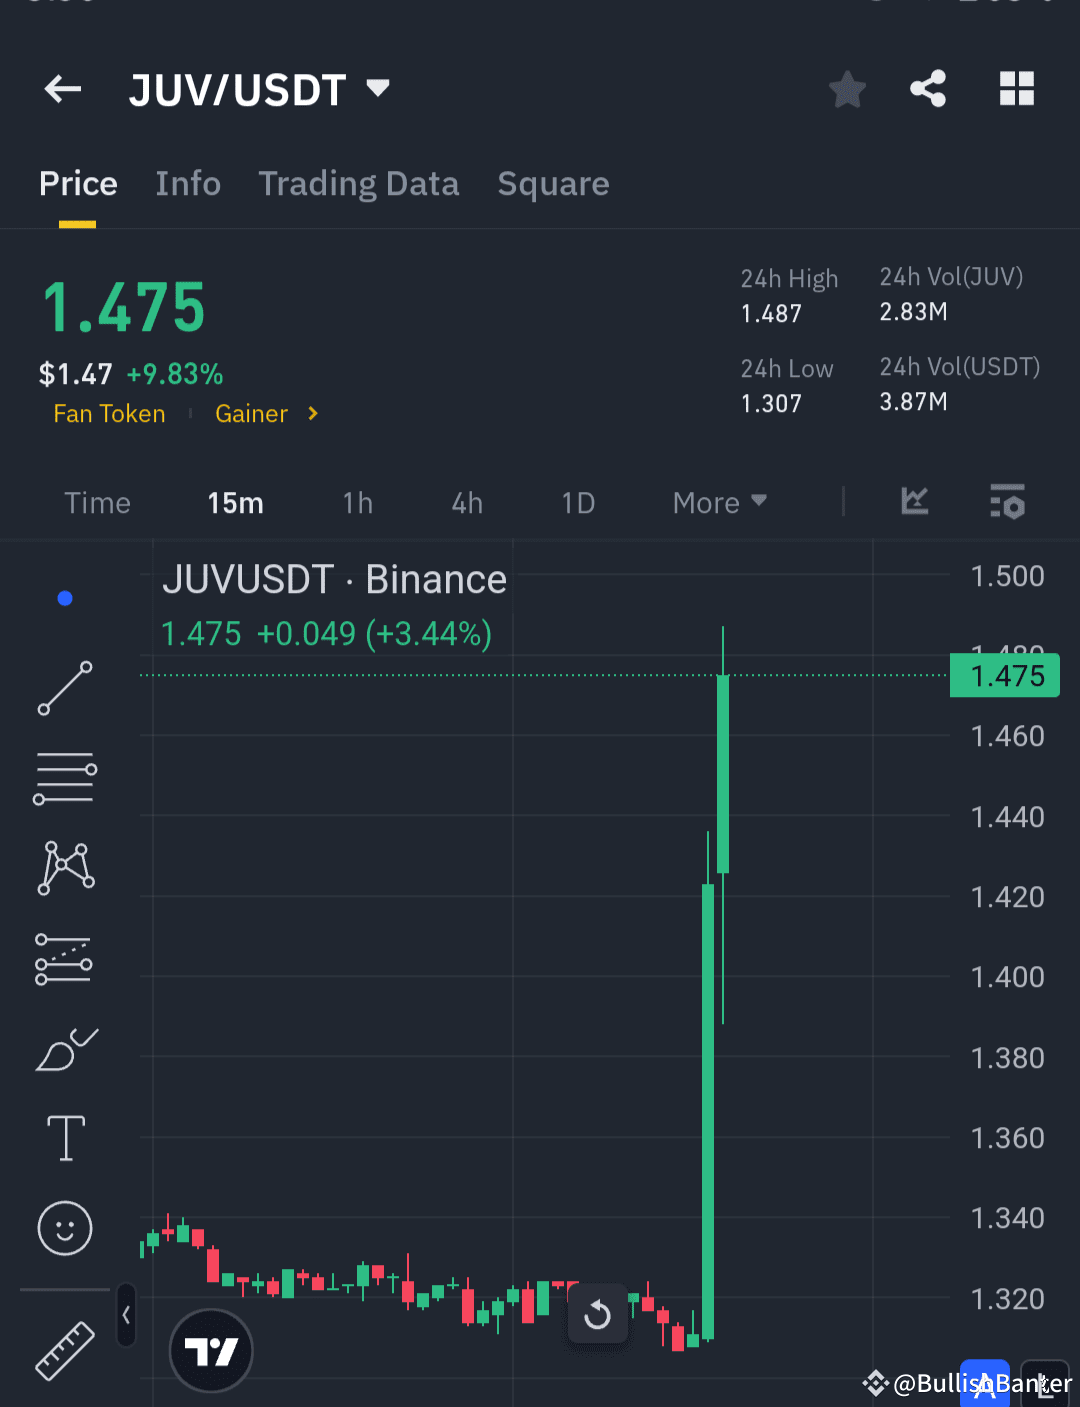Select the text annotation tool

[x=65, y=1138]
